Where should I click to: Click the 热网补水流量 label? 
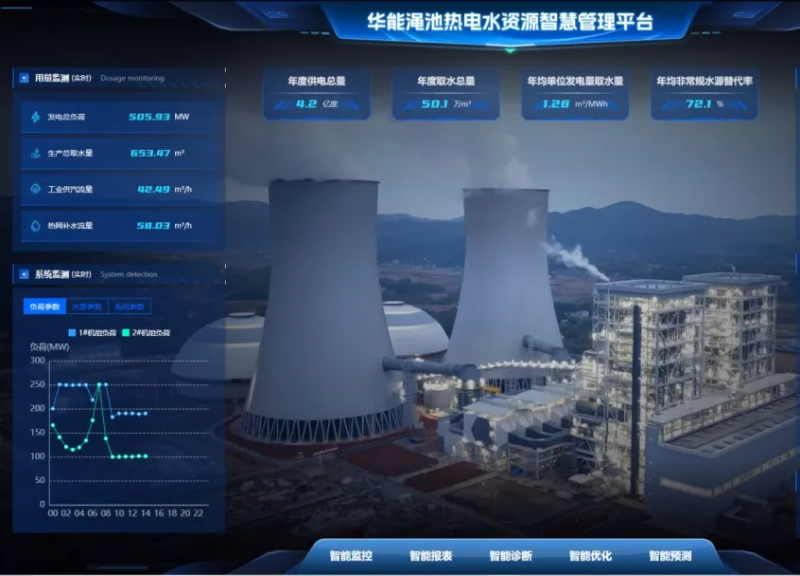70,226
